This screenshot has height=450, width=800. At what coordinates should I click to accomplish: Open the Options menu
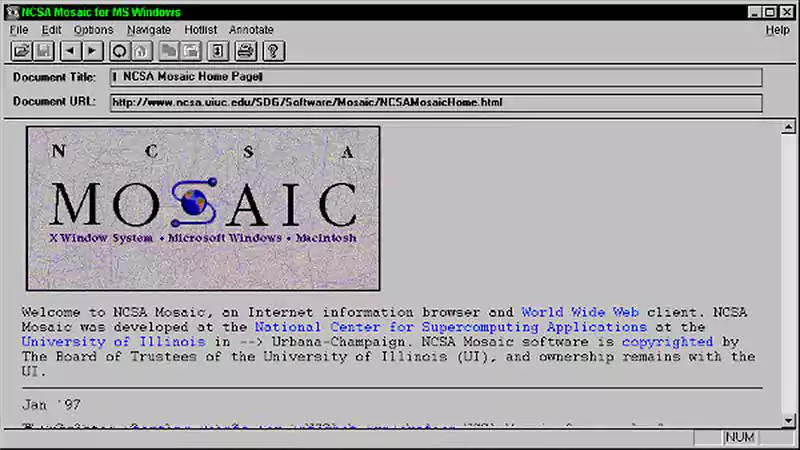93,30
